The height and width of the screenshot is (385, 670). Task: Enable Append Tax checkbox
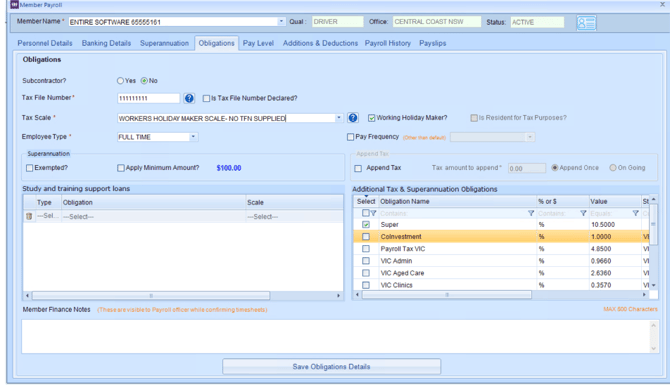coord(358,168)
